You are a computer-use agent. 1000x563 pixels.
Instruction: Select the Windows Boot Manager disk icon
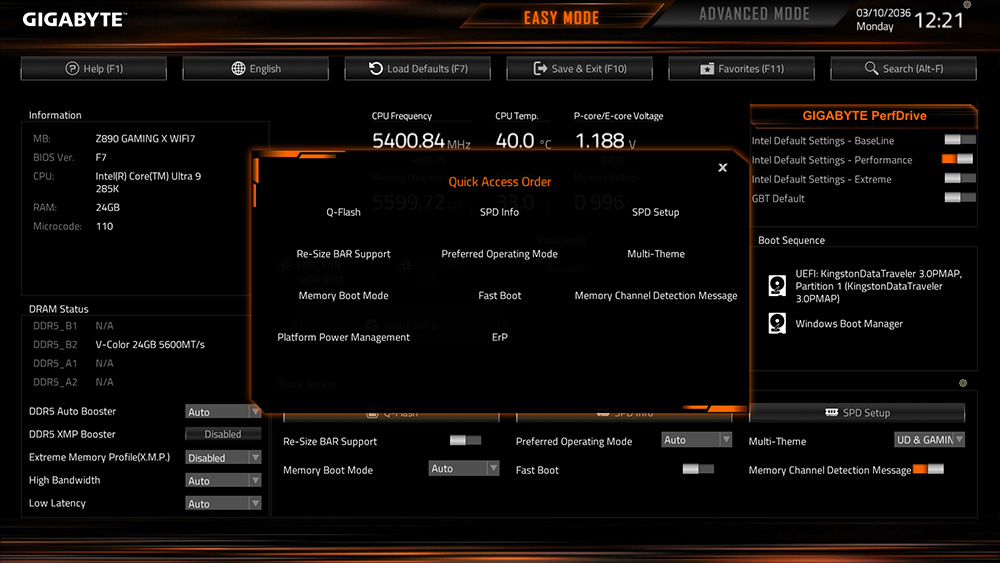point(777,323)
